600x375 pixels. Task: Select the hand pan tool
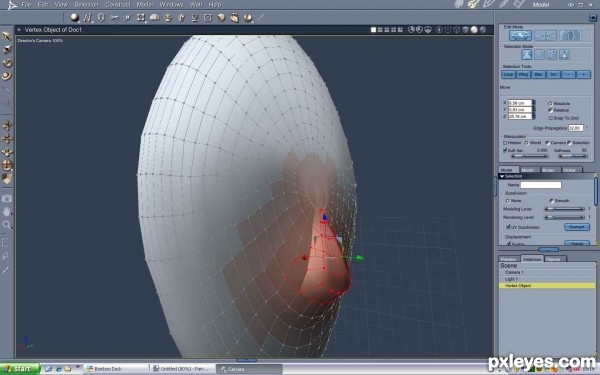click(x=7, y=212)
